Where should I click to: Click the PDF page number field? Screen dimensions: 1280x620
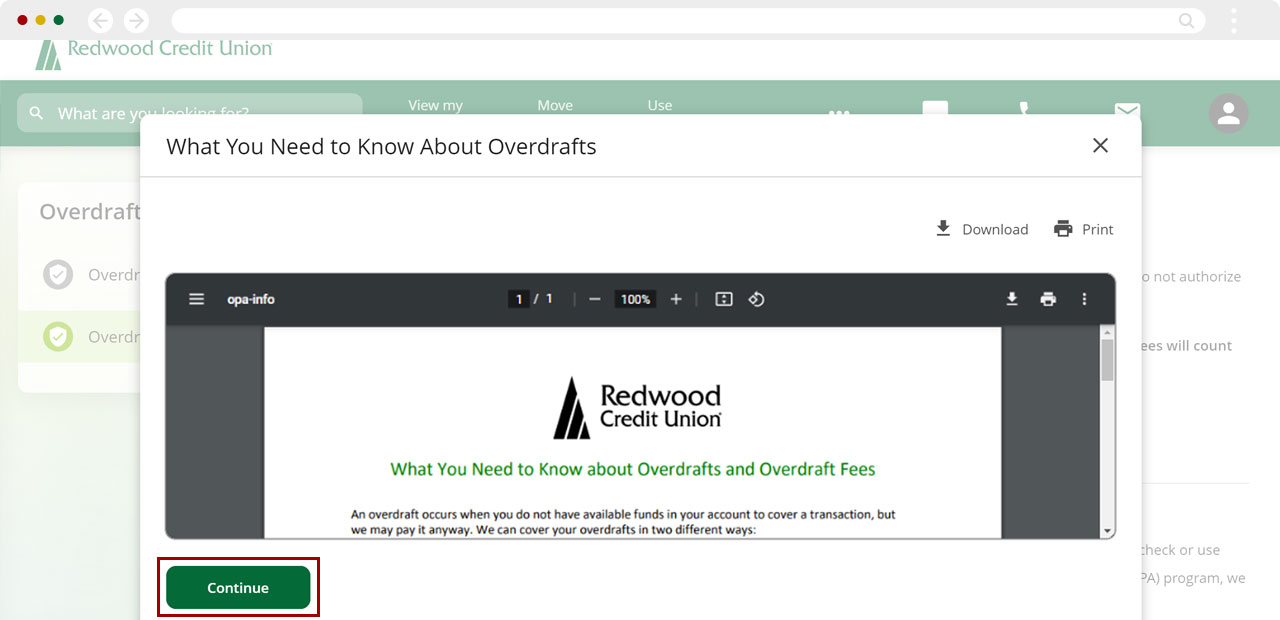pyautogui.click(x=518, y=299)
